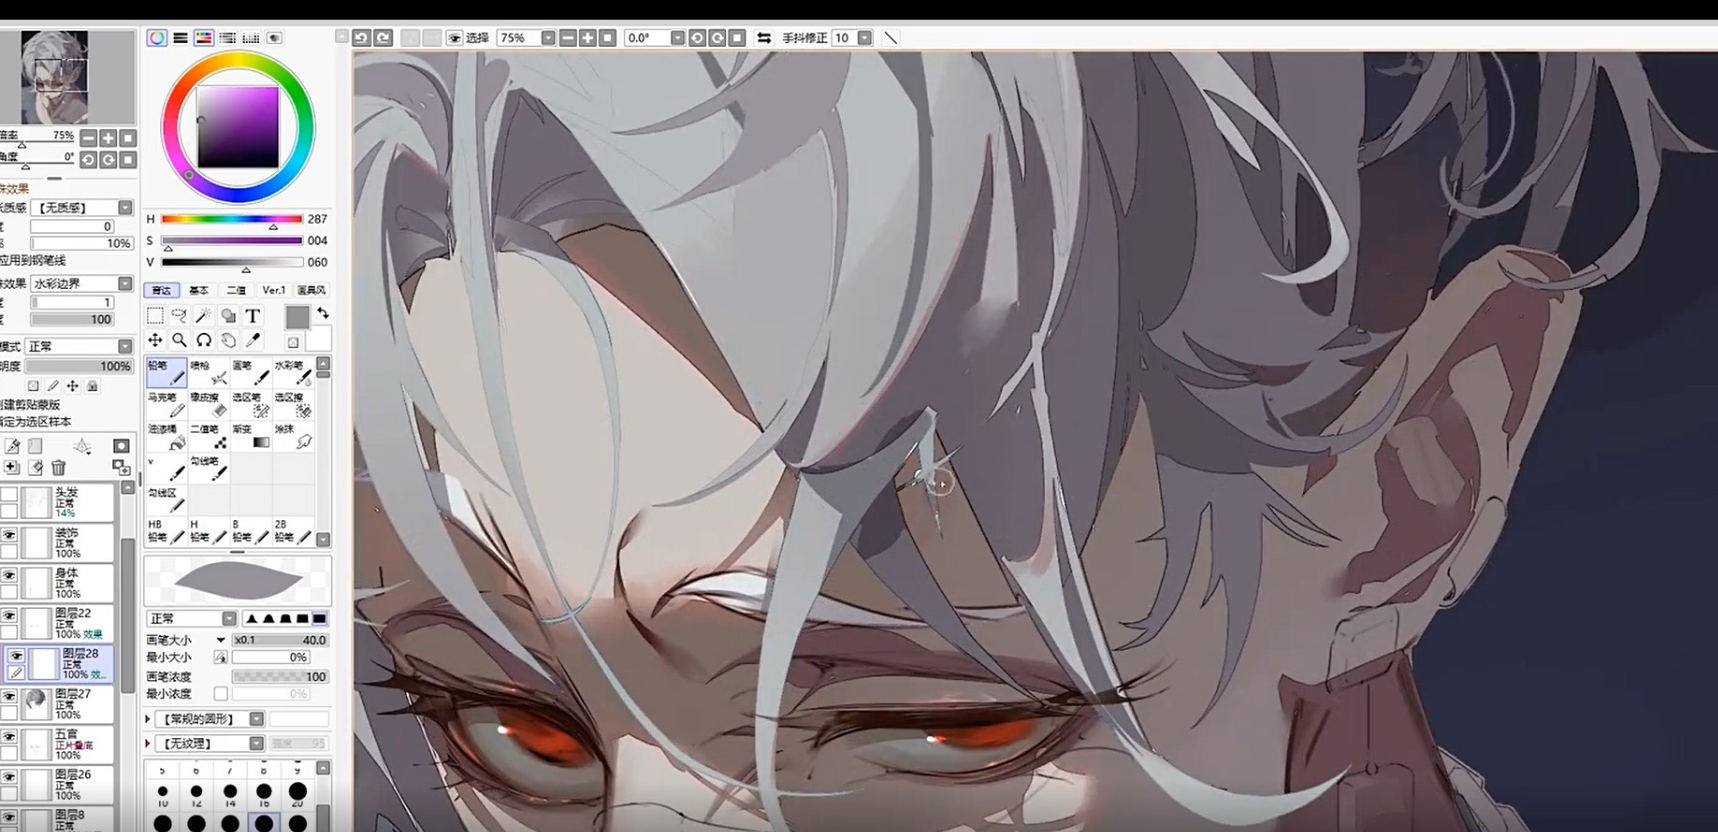The width and height of the screenshot is (1718, 832).
Task: Select the 喷枪 airbrush tool
Action: [x=208, y=372]
